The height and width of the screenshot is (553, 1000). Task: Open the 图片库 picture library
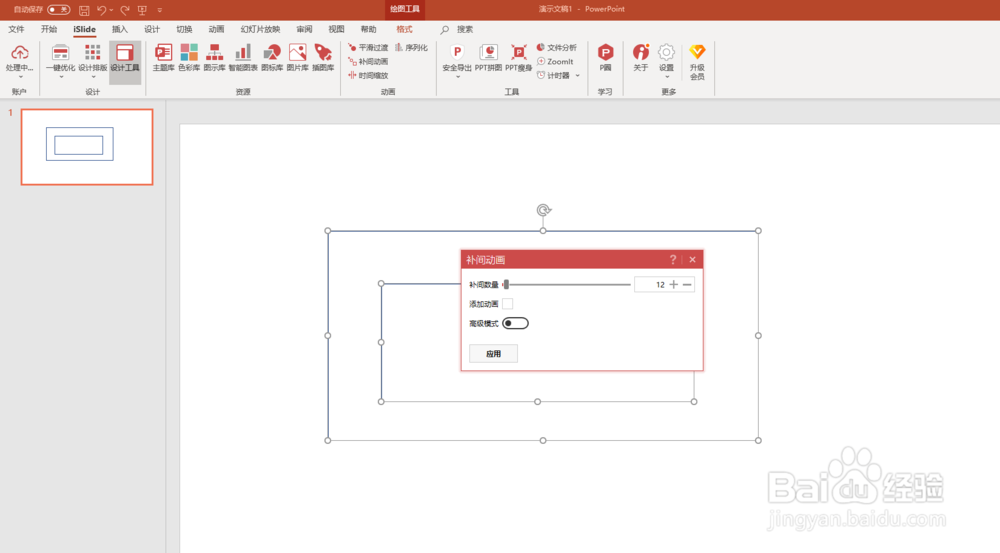(297, 57)
